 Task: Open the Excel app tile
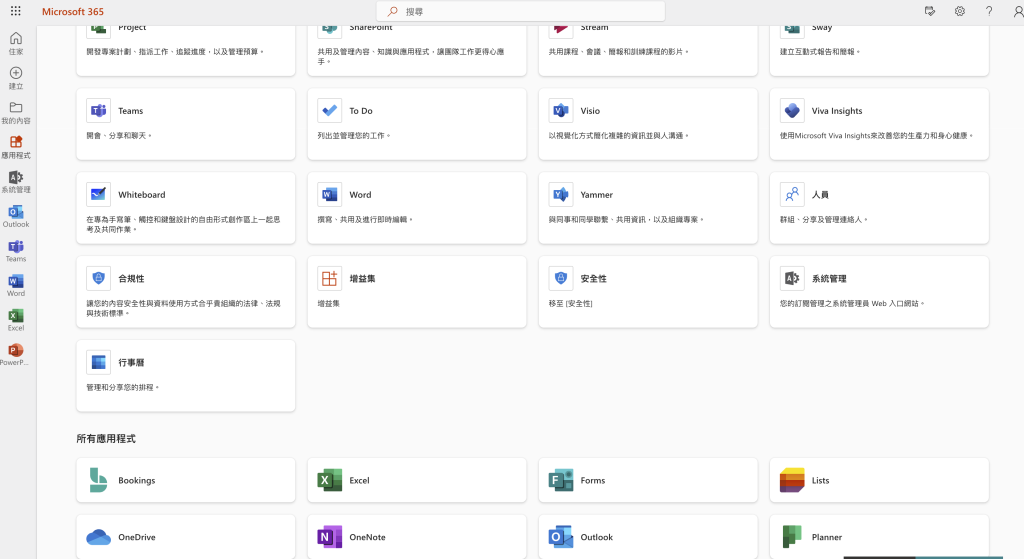click(417, 480)
